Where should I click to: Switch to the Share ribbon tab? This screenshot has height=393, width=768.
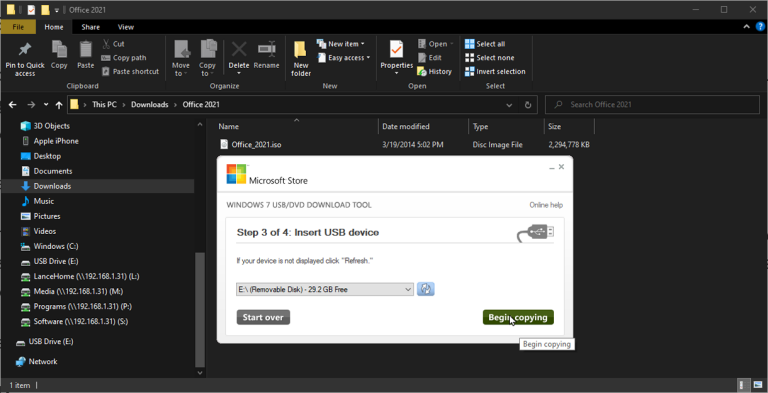(91, 27)
